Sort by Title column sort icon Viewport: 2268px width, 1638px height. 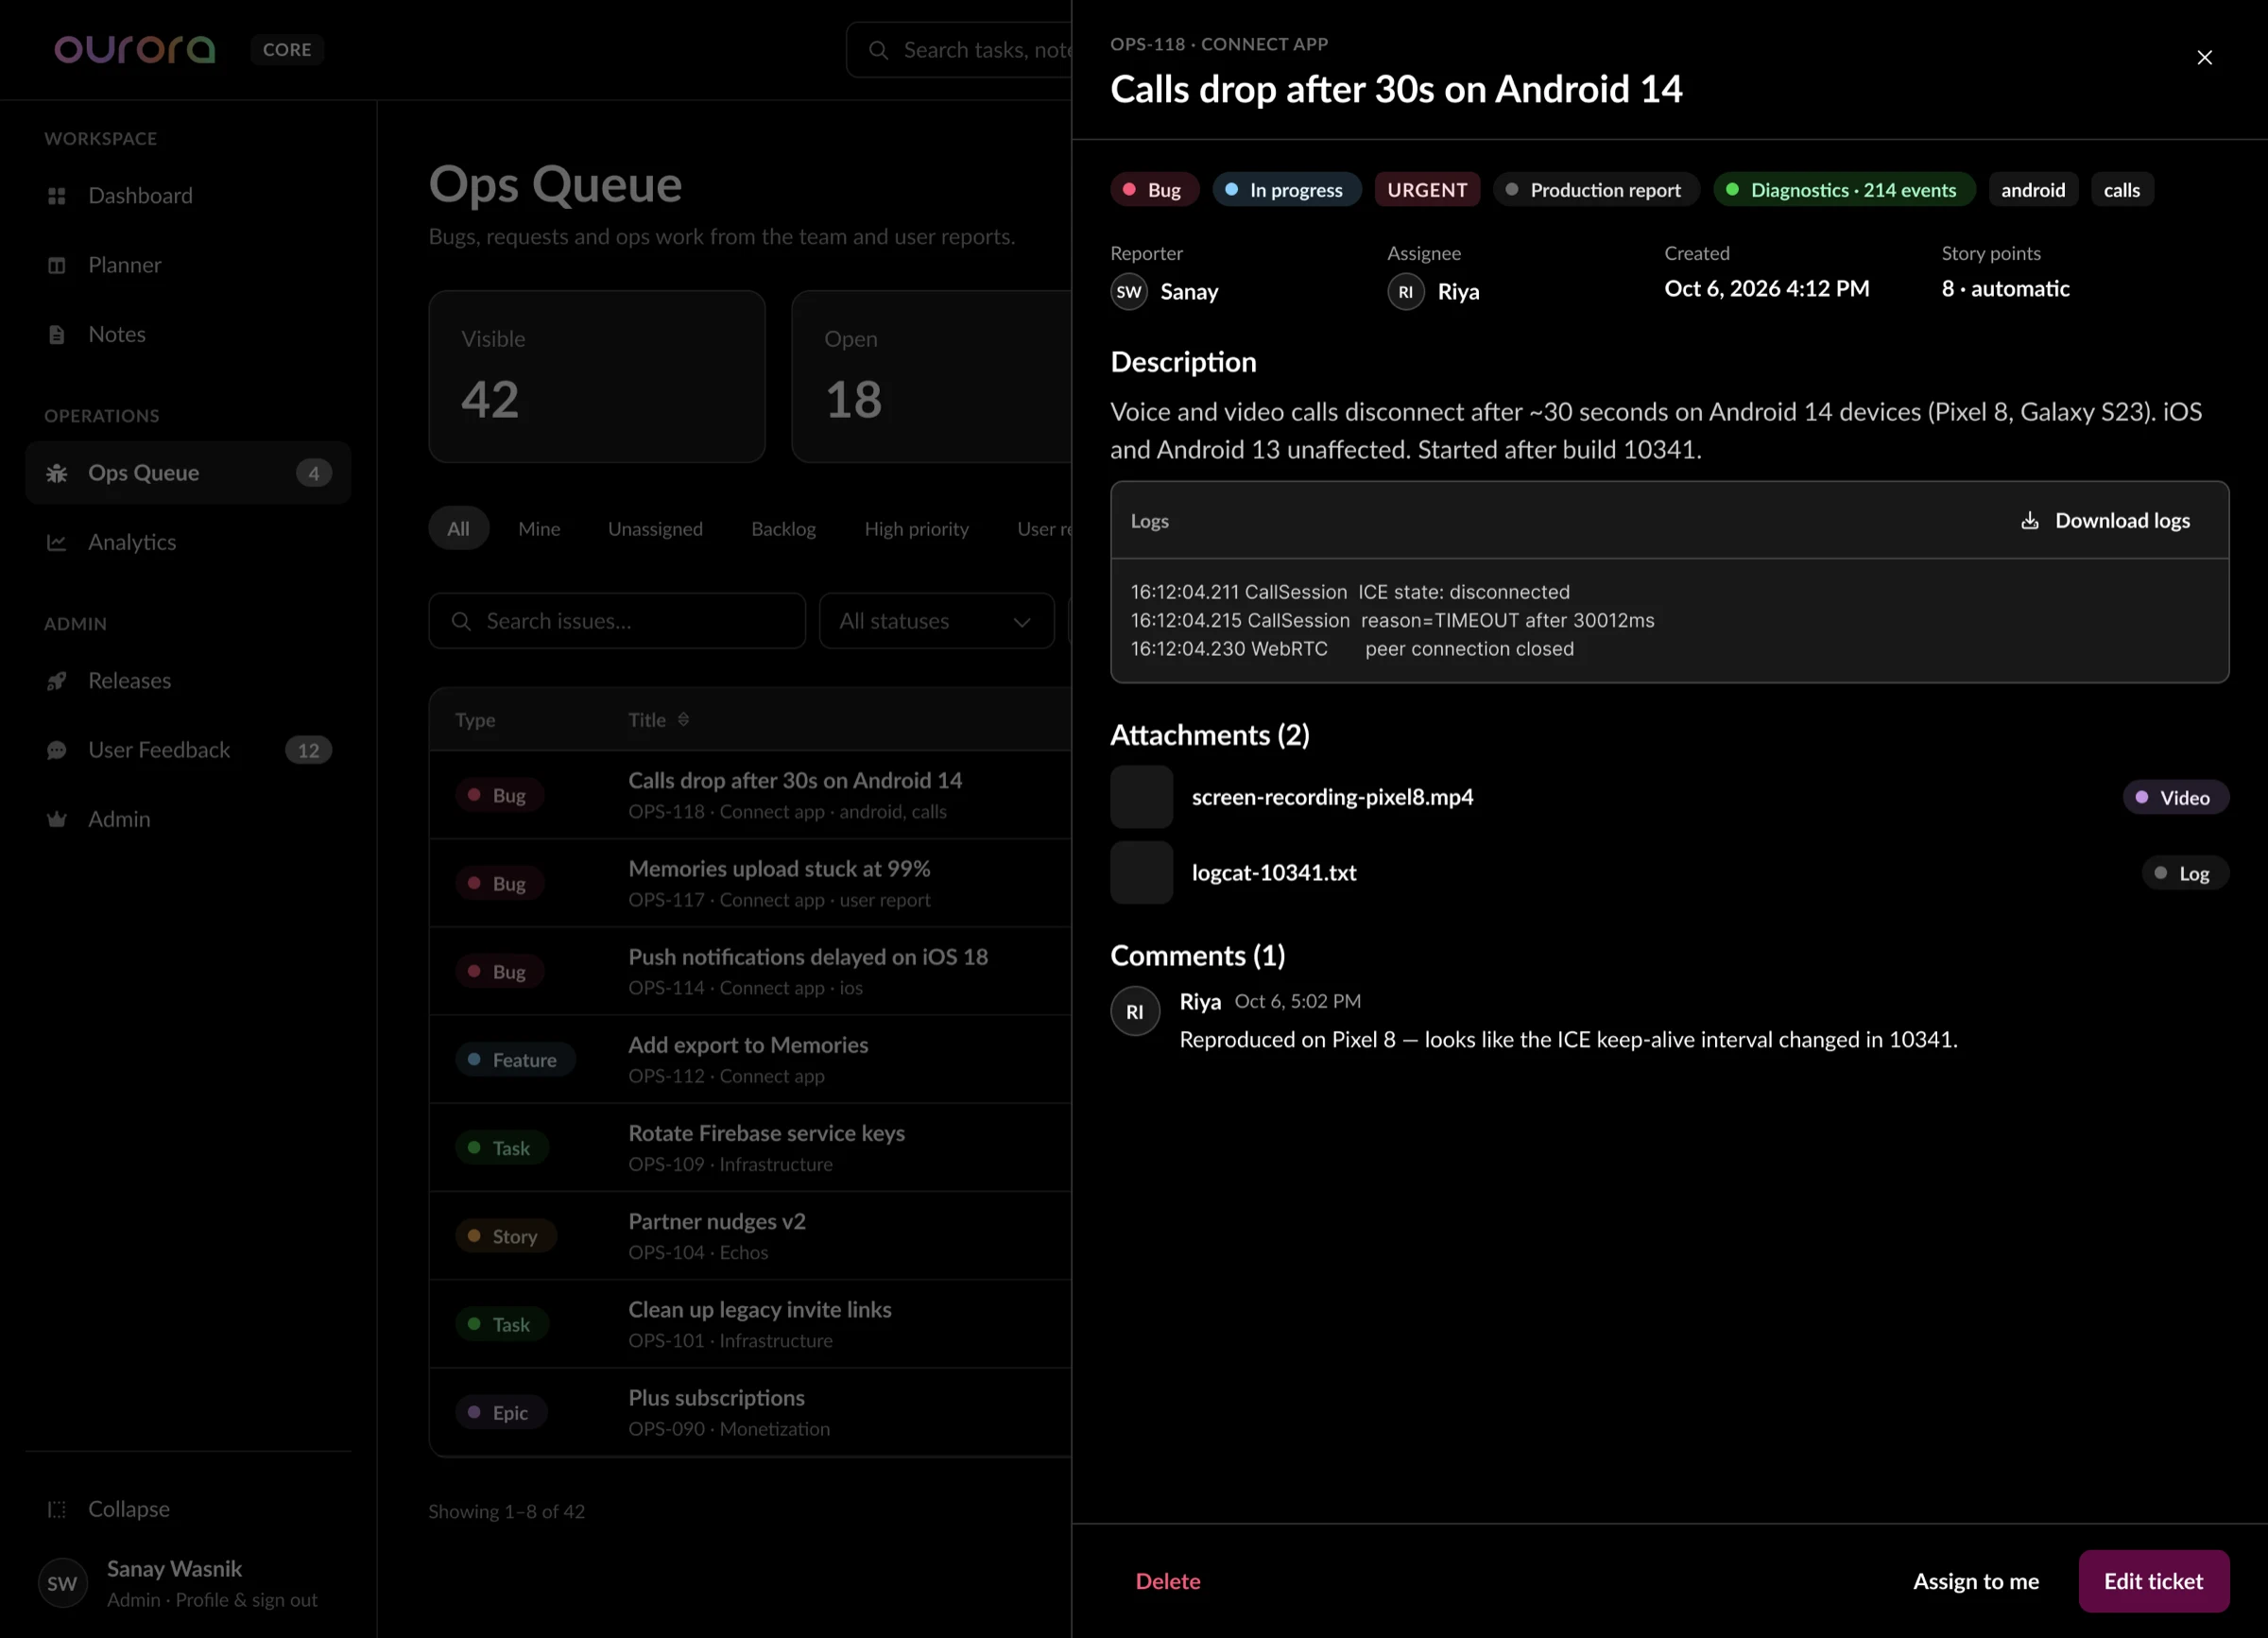[x=683, y=719]
